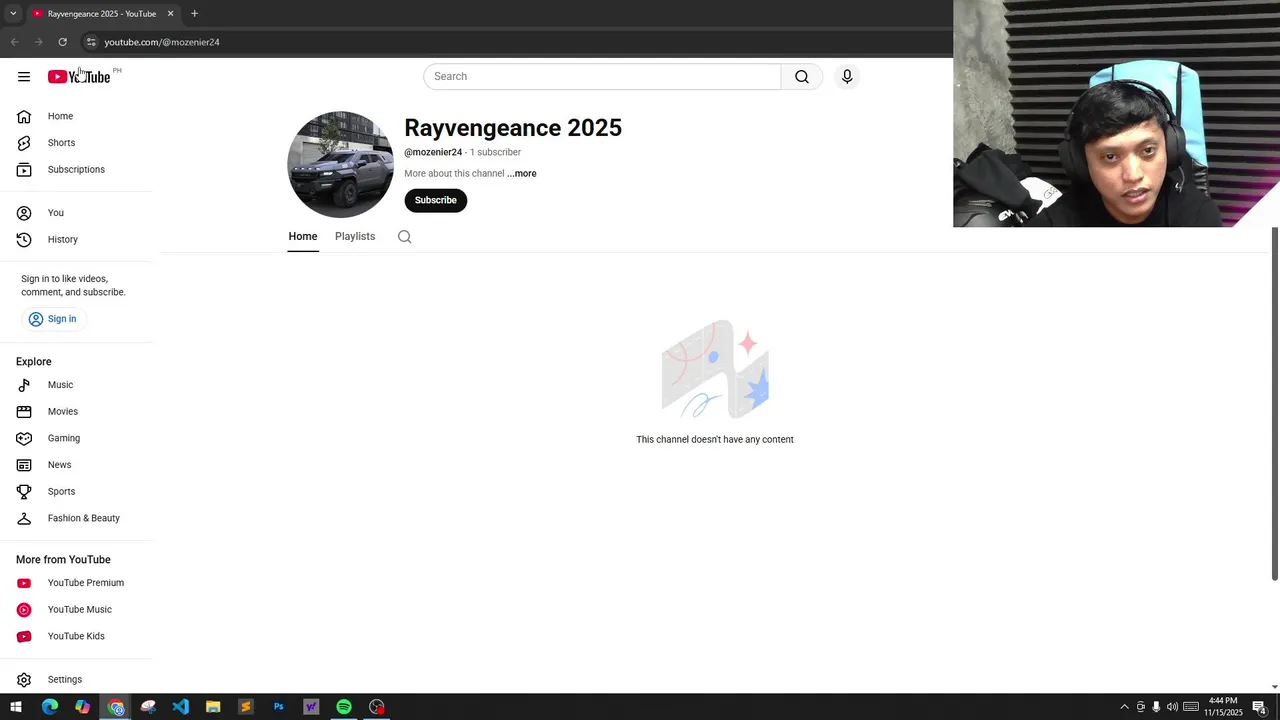Show hidden system tray icons

point(1124,707)
